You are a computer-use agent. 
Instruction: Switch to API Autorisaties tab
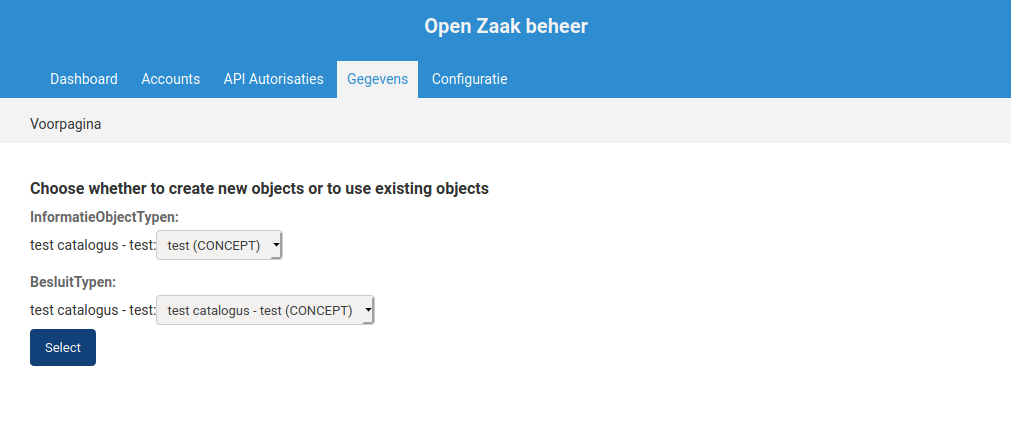coord(273,79)
